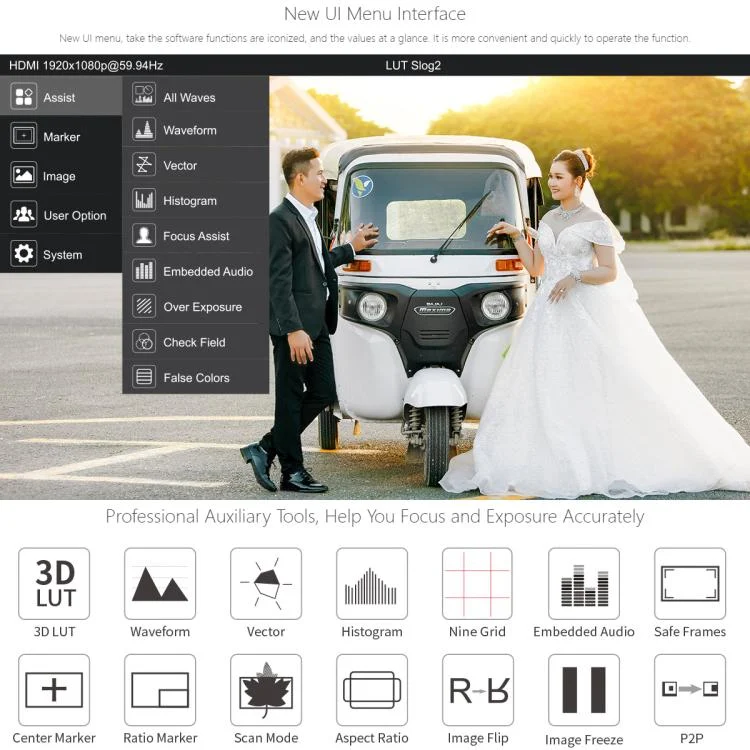Open the Marker menu category
Viewport: 750px width, 750px height.
(x=60, y=137)
